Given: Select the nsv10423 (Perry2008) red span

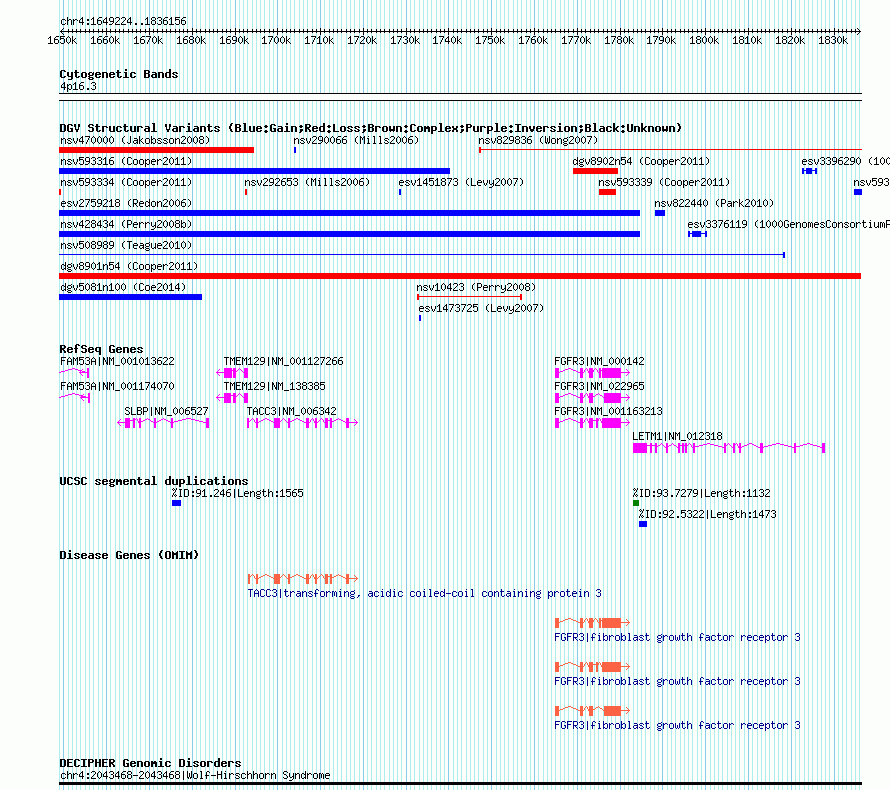Looking at the screenshot, I should (x=469, y=297).
